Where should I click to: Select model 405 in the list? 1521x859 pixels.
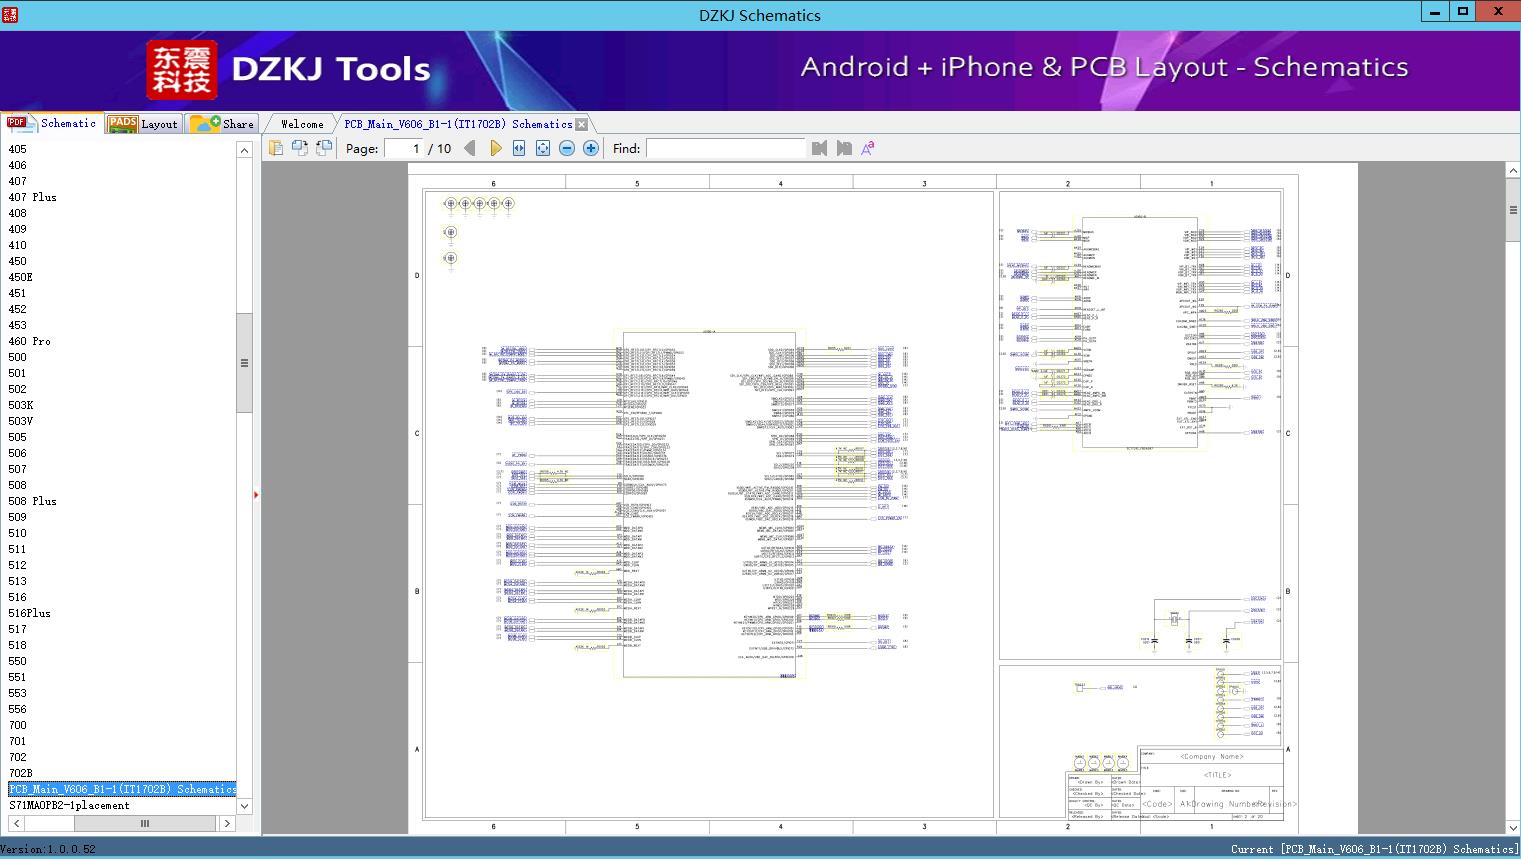tap(18, 149)
